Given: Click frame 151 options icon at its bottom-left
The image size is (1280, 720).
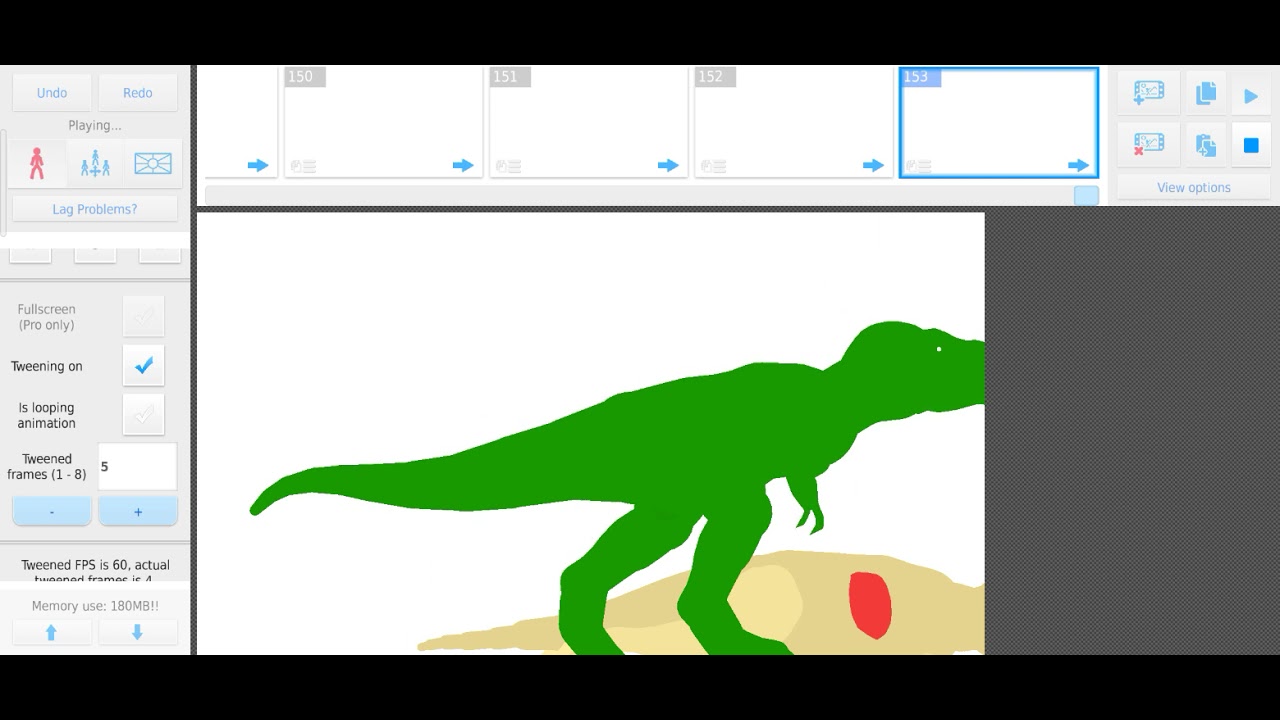Looking at the screenshot, I should [x=508, y=166].
